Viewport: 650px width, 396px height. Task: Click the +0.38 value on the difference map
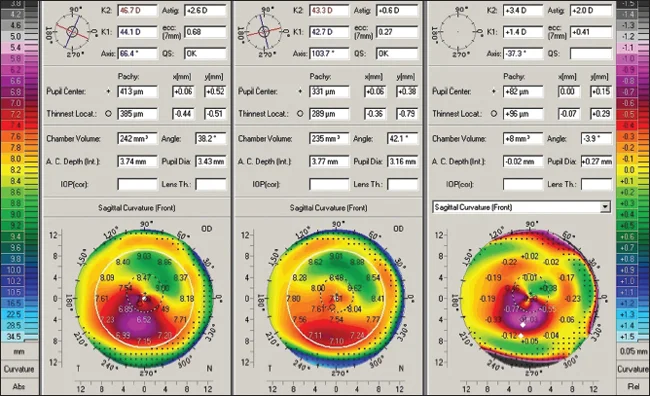(548, 288)
